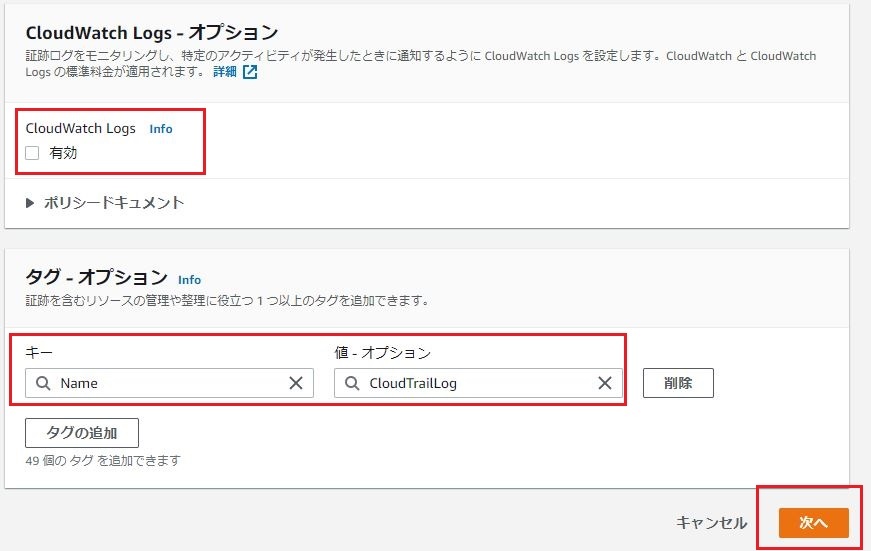Image resolution: width=871 pixels, height=551 pixels.
Task: Click the CloudWatch Logs - オプション heading
Action: (x=152, y=33)
